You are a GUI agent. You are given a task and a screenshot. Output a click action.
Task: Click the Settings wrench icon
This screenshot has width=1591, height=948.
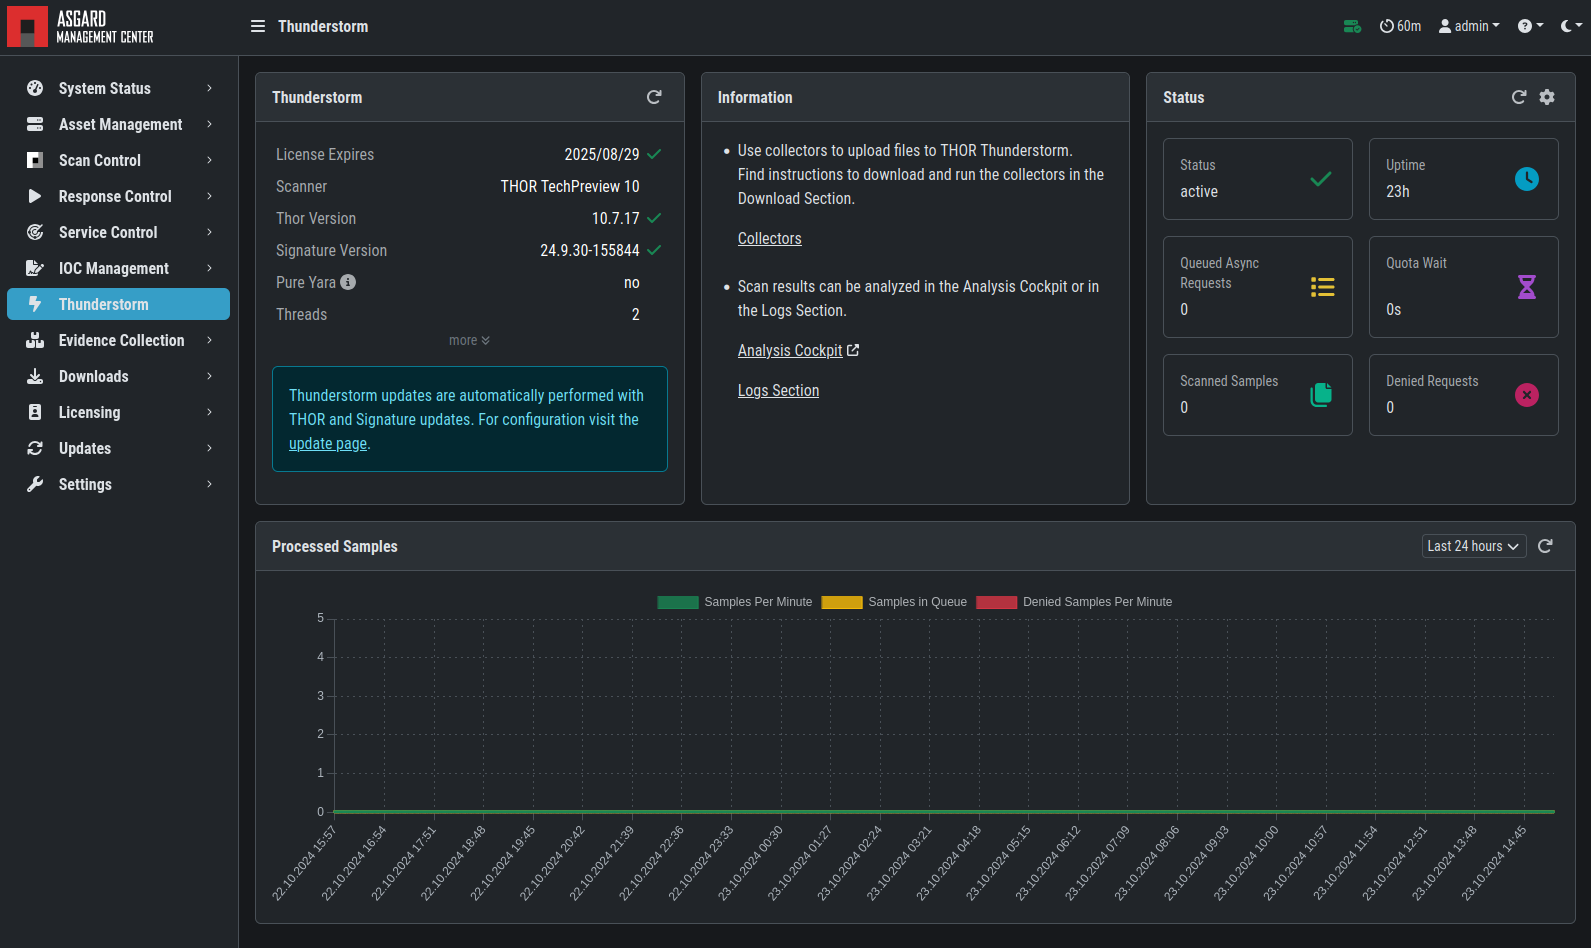[35, 484]
